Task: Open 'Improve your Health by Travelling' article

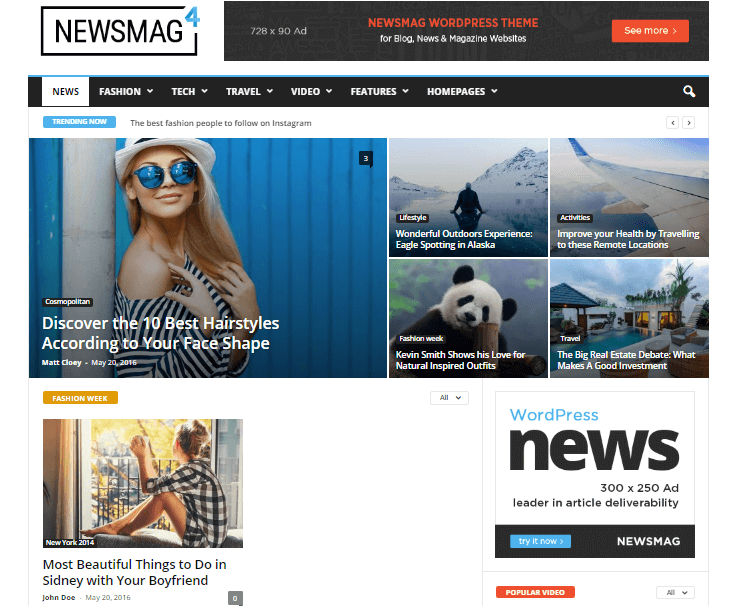Action: 628,239
